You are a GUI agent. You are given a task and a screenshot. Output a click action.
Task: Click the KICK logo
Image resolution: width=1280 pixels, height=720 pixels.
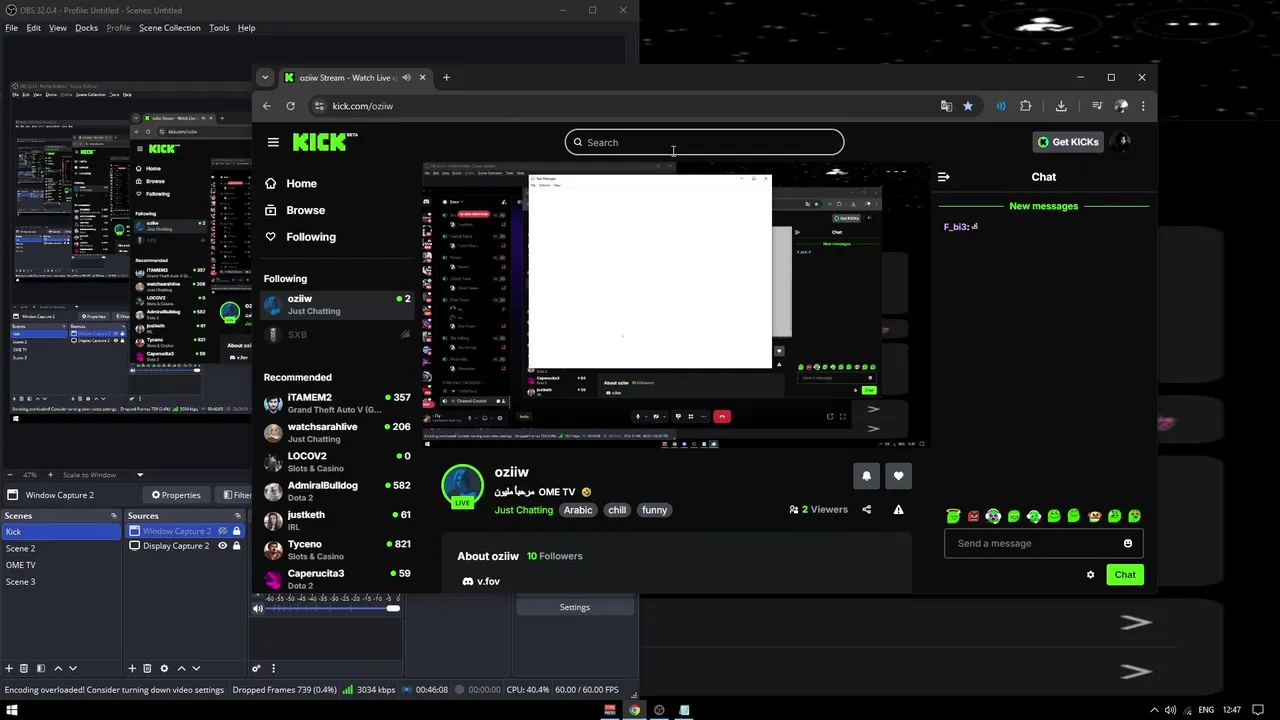pyautogui.click(x=324, y=142)
